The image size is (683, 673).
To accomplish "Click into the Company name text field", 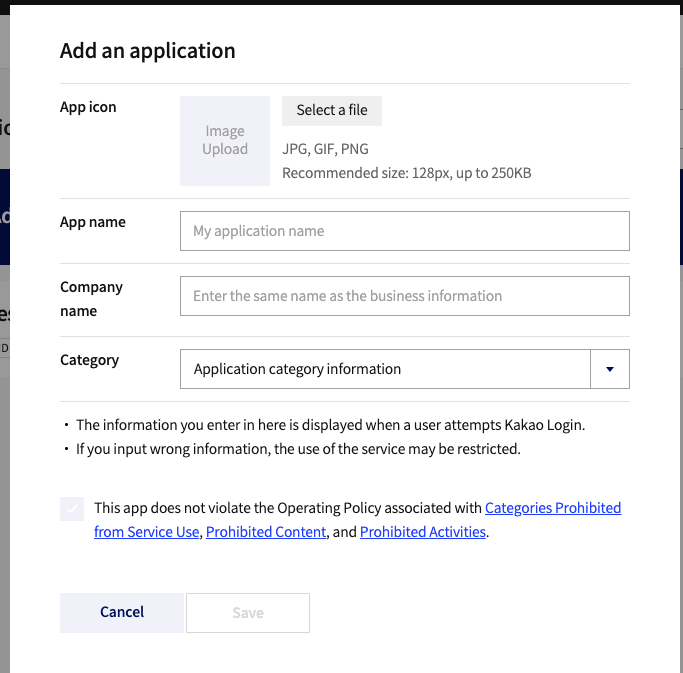I will coord(404,296).
